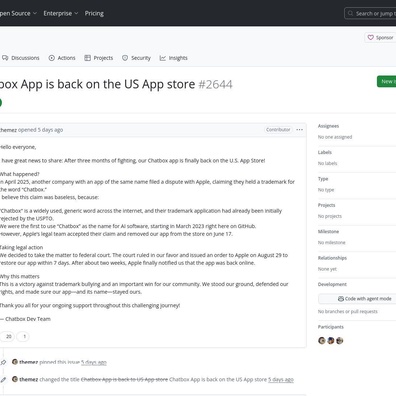Viewport: 396px width, 396px height.
Task: Click the Projects table icon
Action: click(x=87, y=58)
